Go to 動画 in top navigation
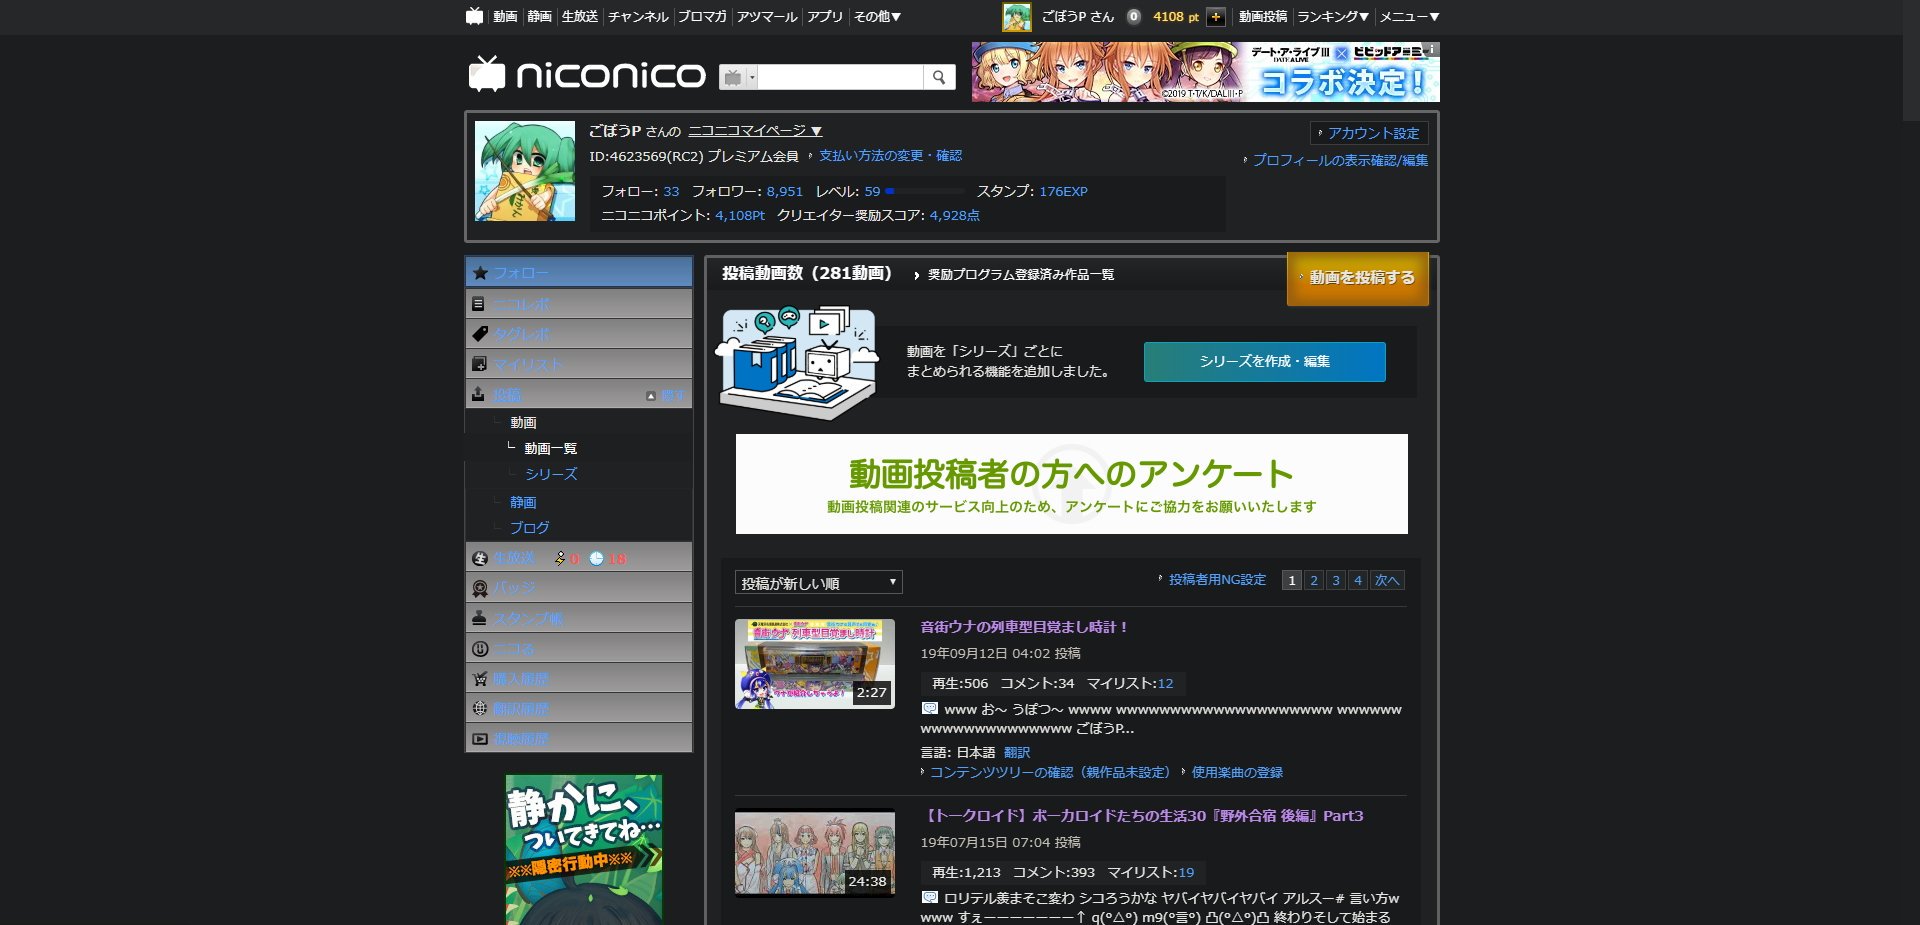The height and width of the screenshot is (925, 1920). pyautogui.click(x=505, y=16)
